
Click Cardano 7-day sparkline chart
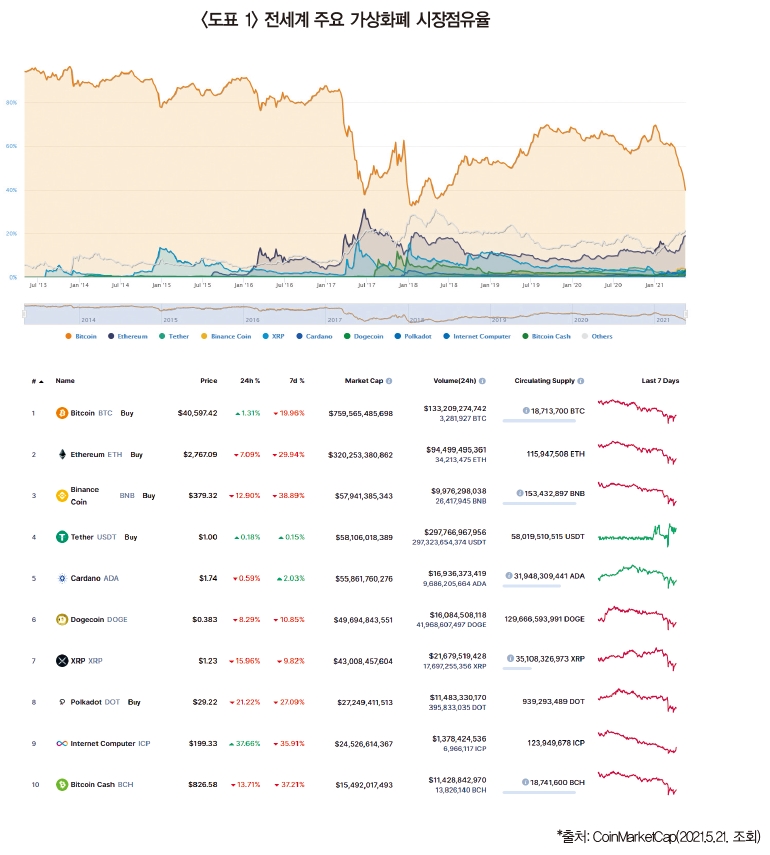637,576
